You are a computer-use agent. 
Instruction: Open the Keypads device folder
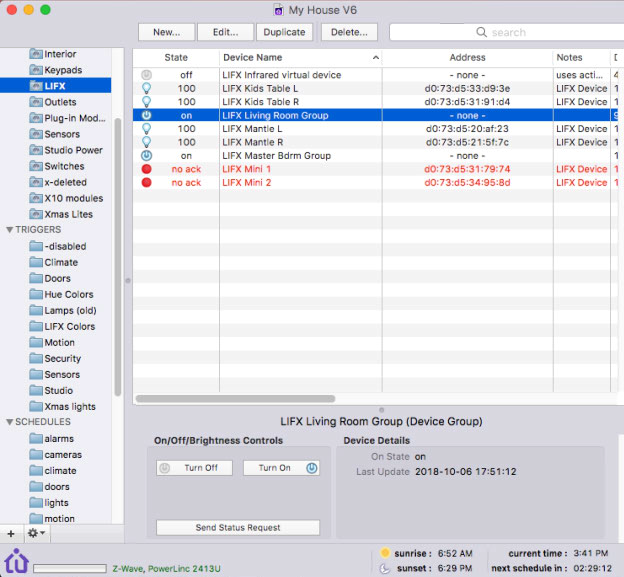point(56,70)
